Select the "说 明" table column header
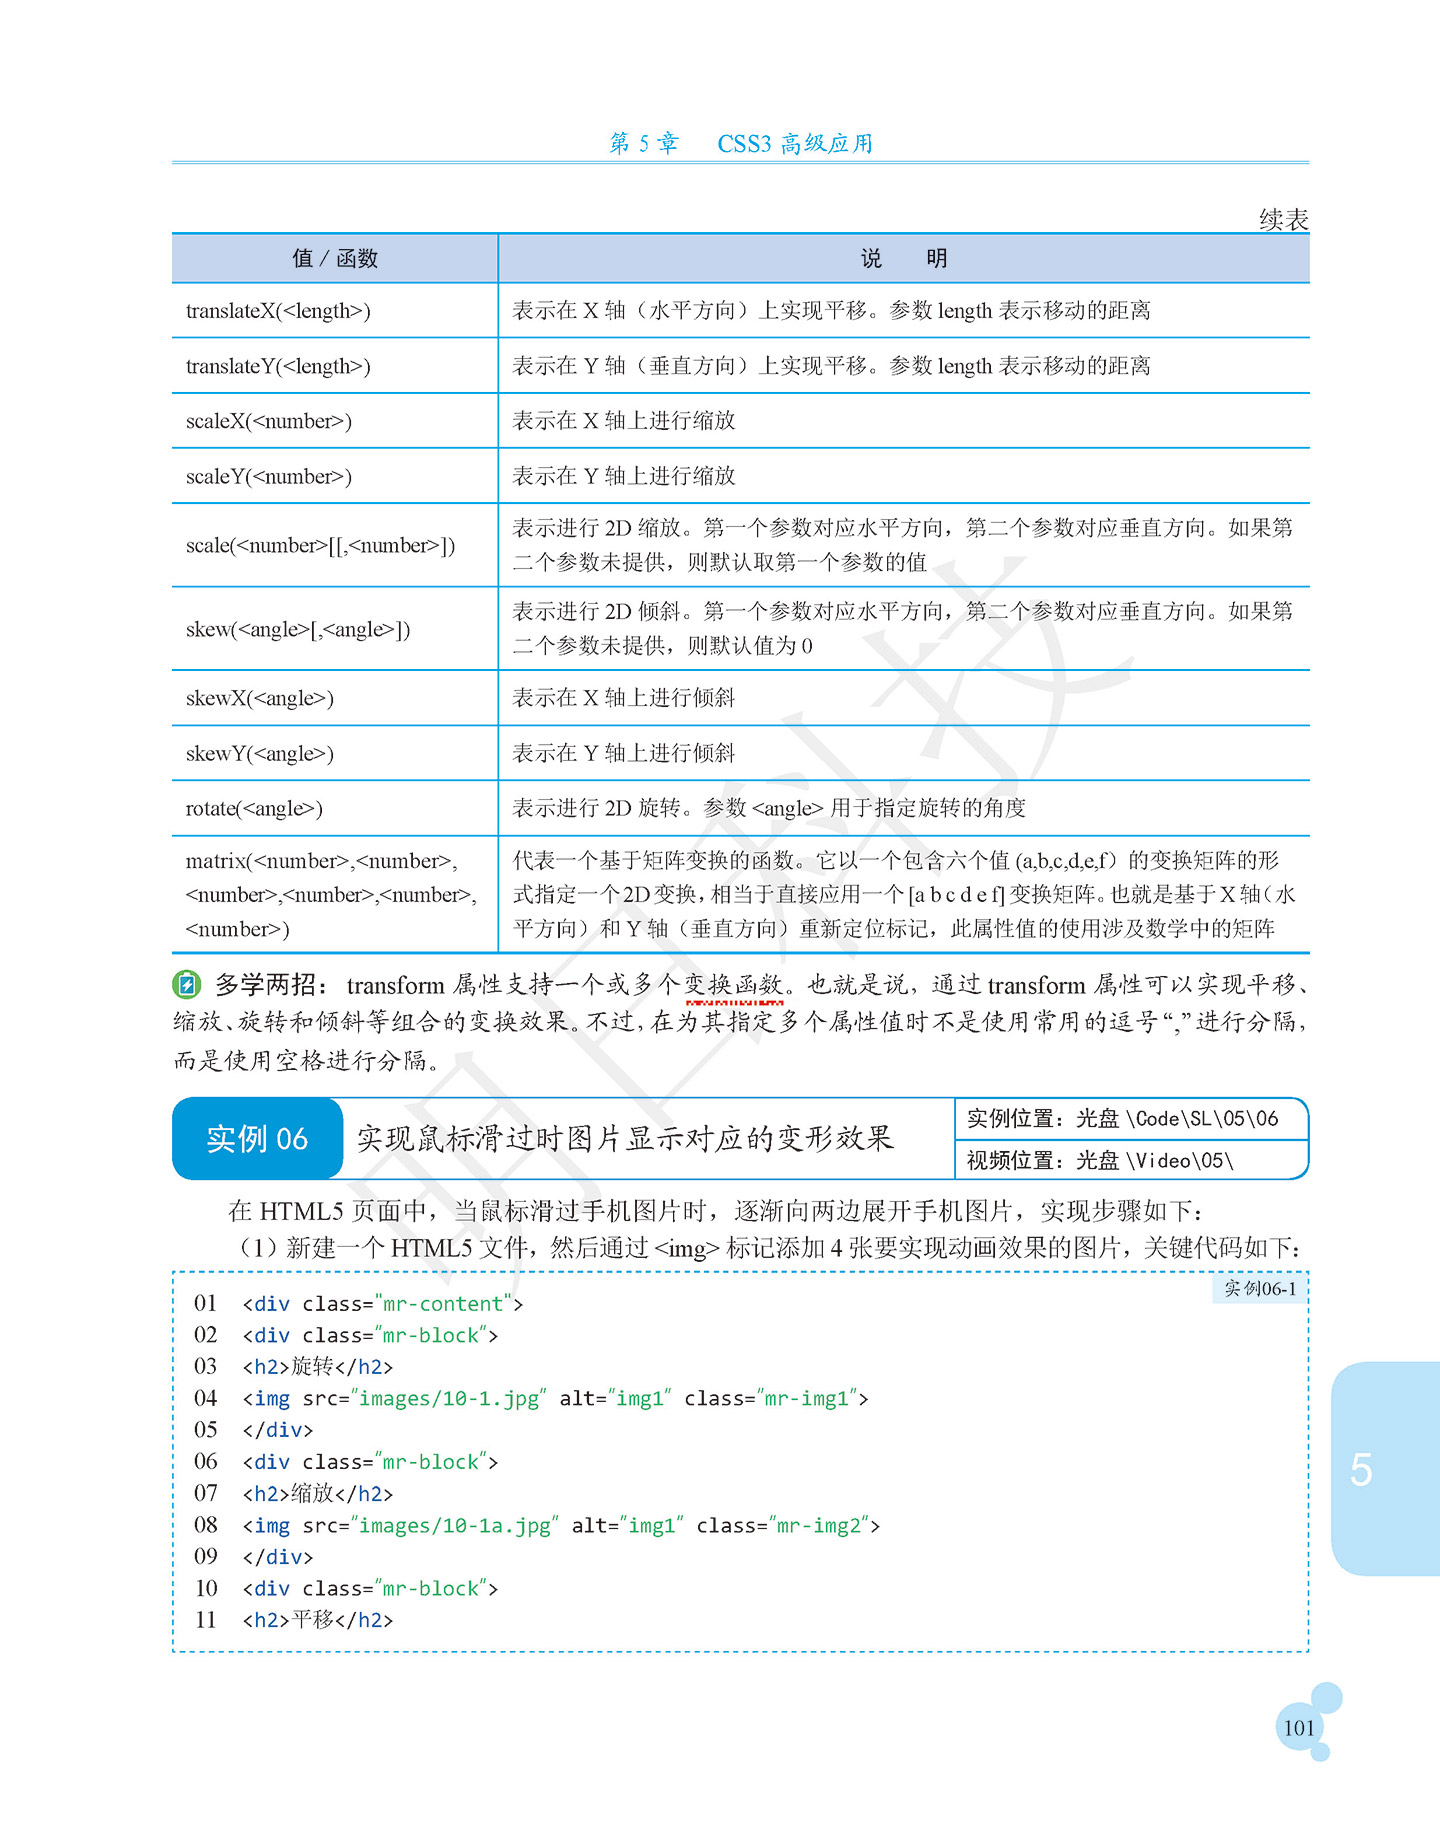 coord(904,258)
